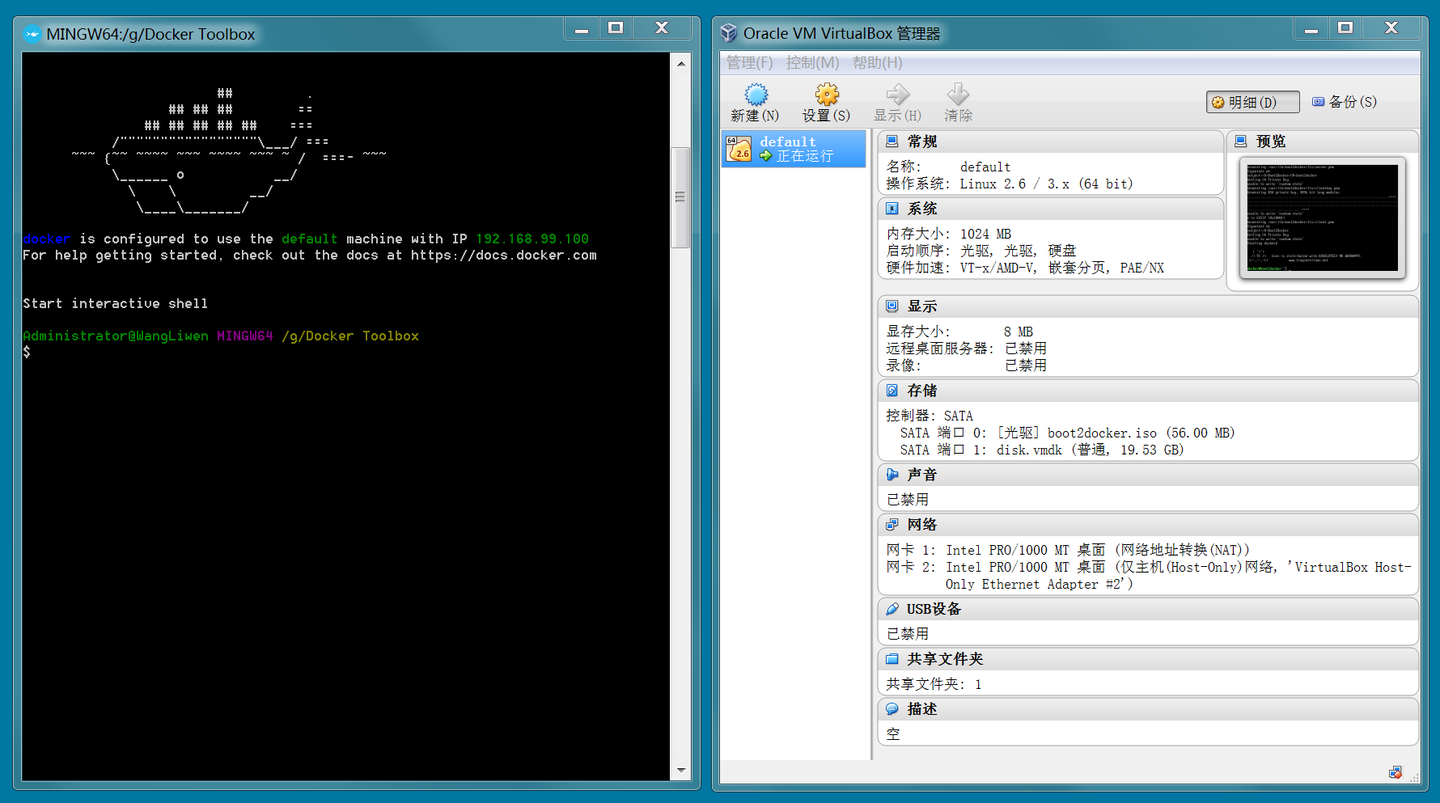The width and height of the screenshot is (1440, 803).
Task: Click the Storage (存储) header title
Action: (922, 390)
